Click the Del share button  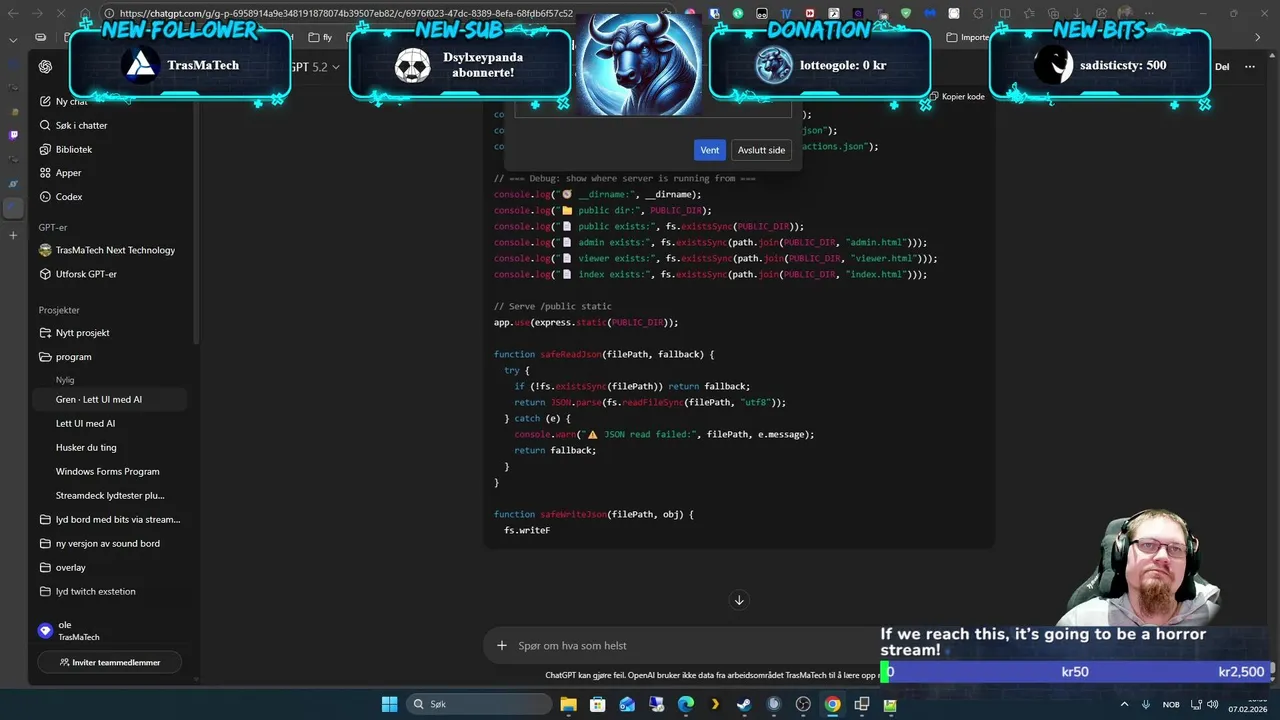pyautogui.click(x=1221, y=67)
